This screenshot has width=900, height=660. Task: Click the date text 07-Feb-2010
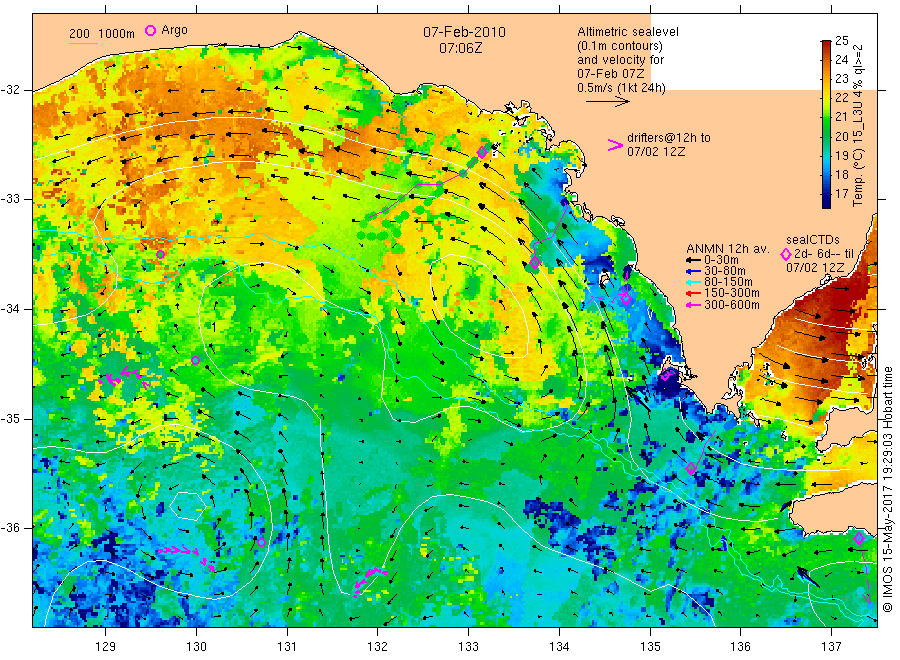[x=464, y=32]
